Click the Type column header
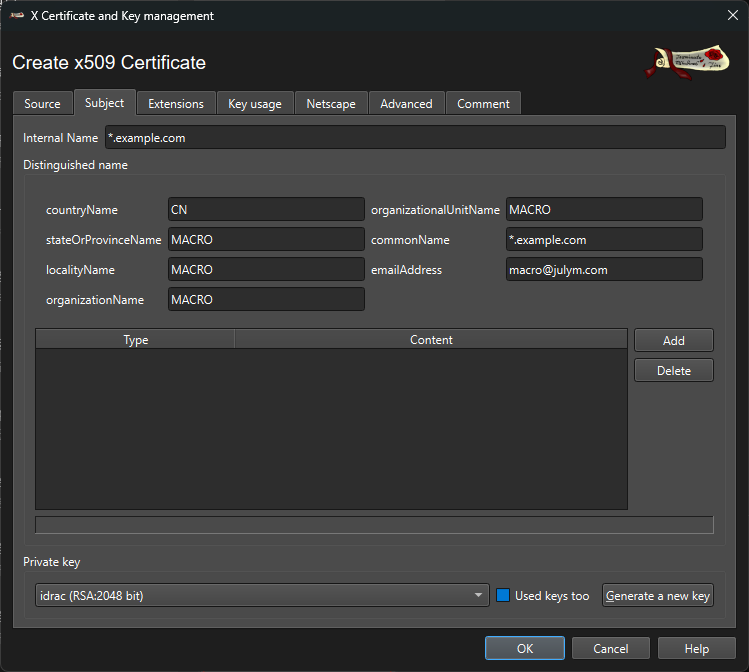 pos(135,340)
